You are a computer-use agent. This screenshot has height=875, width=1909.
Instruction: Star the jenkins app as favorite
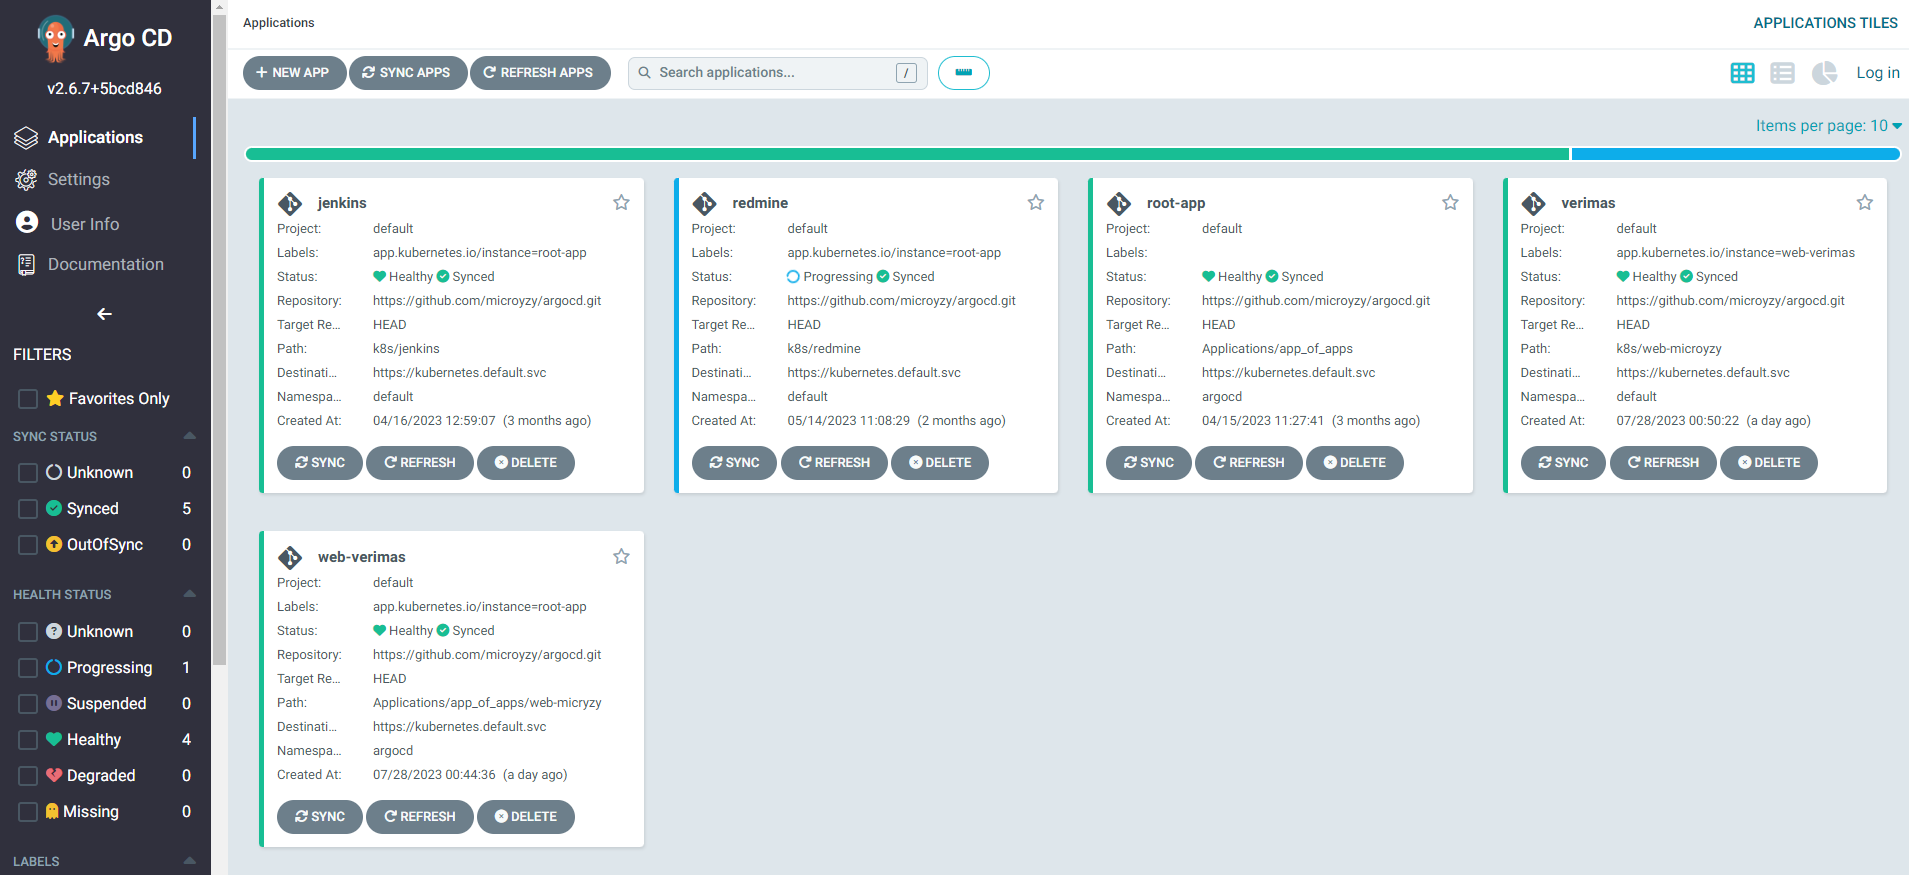(621, 203)
